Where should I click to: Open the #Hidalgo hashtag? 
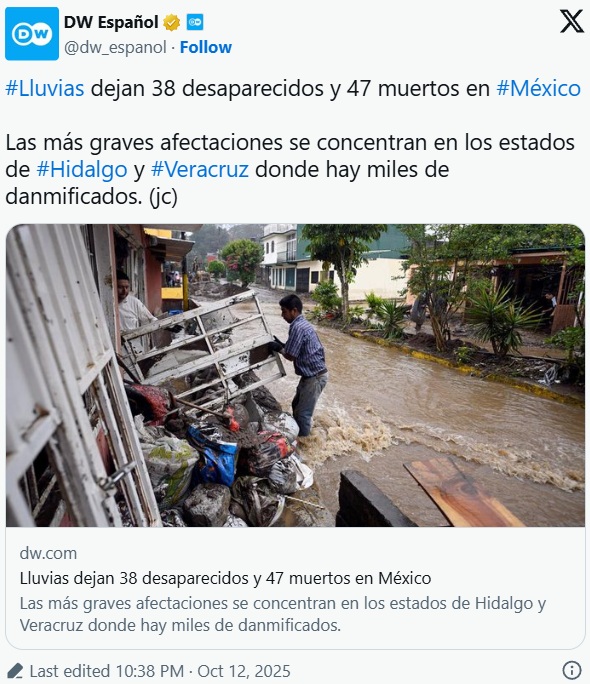82,170
